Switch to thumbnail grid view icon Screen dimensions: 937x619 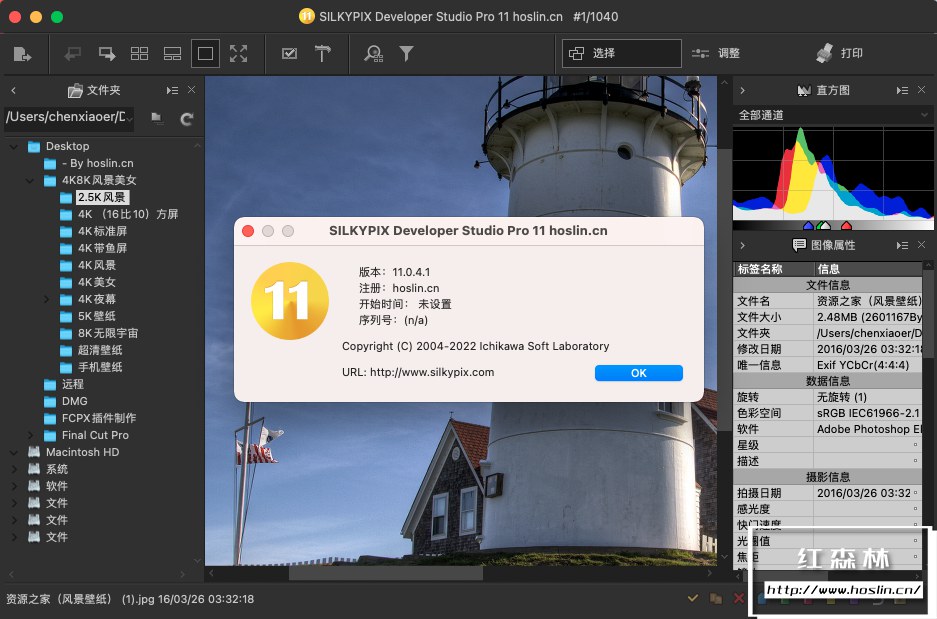[140, 54]
